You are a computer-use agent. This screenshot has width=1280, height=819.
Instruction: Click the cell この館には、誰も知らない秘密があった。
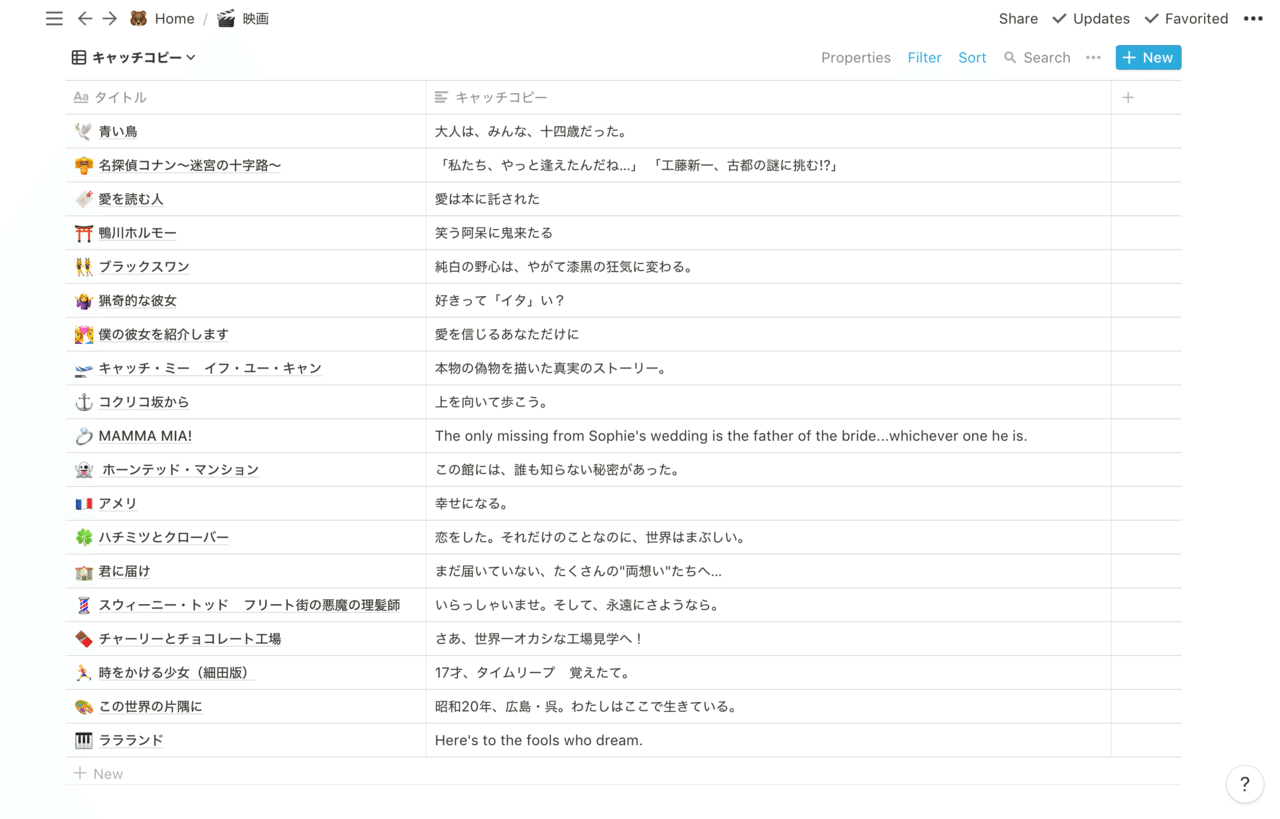click(x=768, y=470)
